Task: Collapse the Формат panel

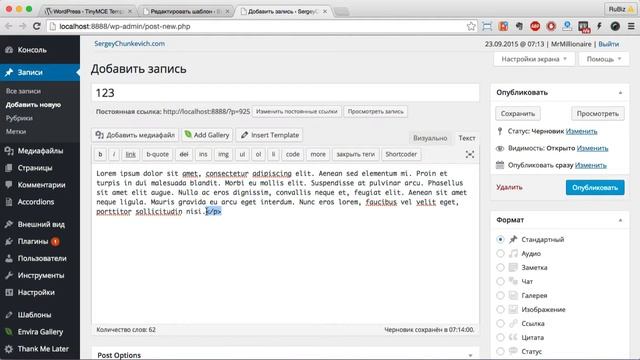Action: pos(620,220)
